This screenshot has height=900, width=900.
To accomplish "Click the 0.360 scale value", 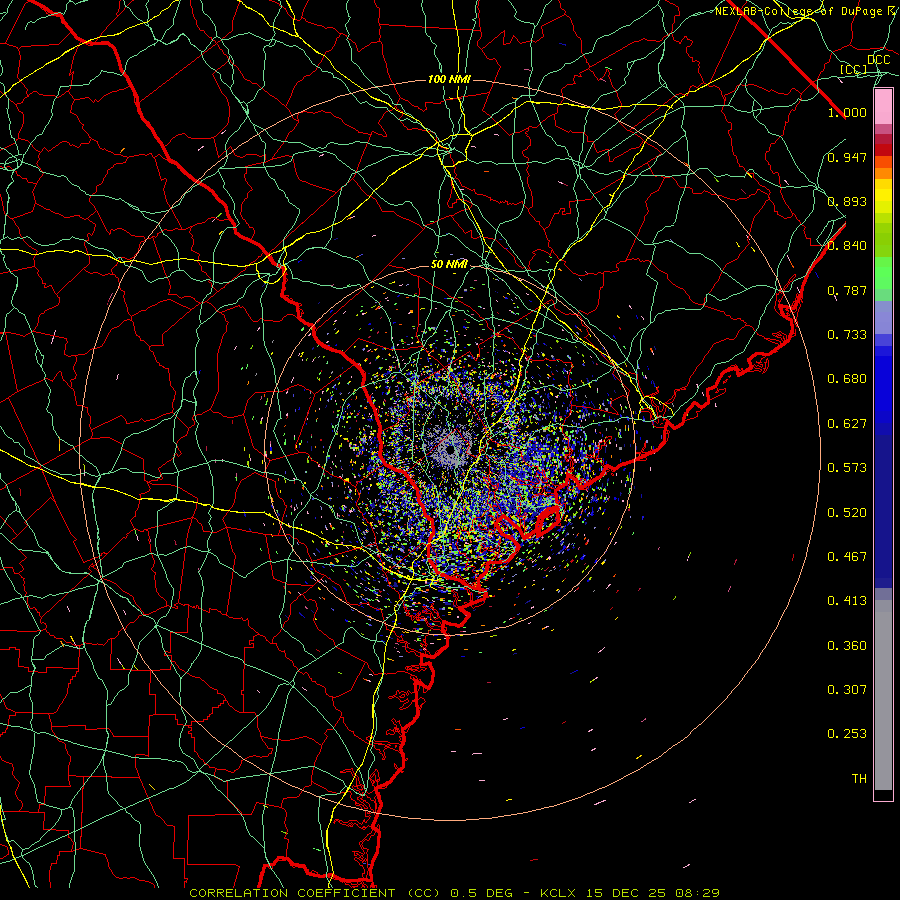I will coord(847,646).
